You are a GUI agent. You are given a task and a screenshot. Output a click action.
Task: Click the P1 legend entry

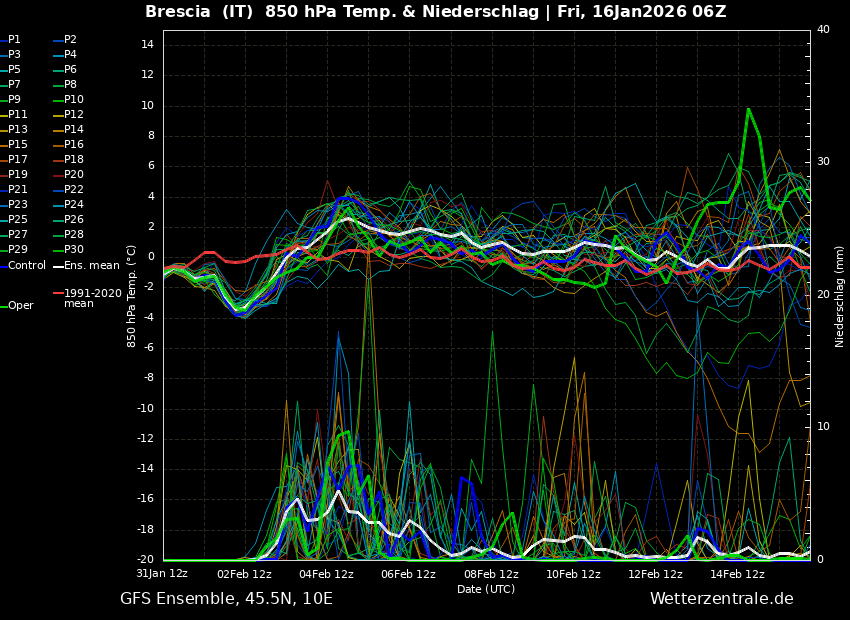coord(14,40)
